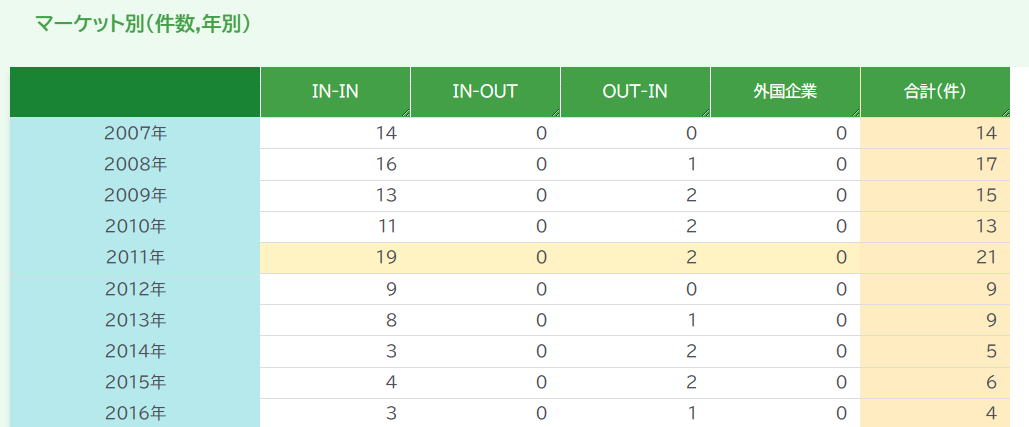
Task: Select the 2007年 row label
Action: pos(135,133)
